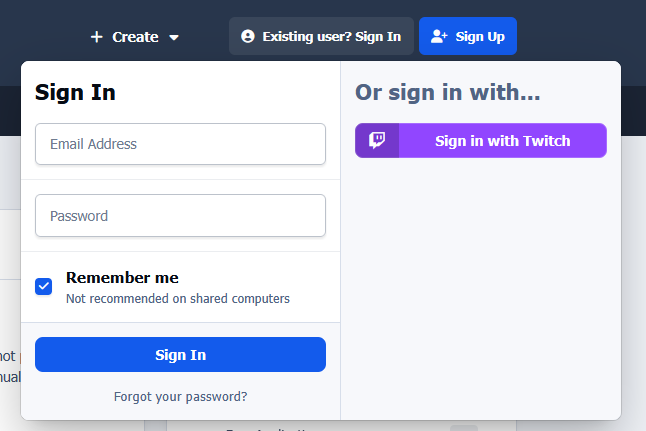This screenshot has height=431, width=646.
Task: Open the Forgot your password? link
Action: coord(180,396)
